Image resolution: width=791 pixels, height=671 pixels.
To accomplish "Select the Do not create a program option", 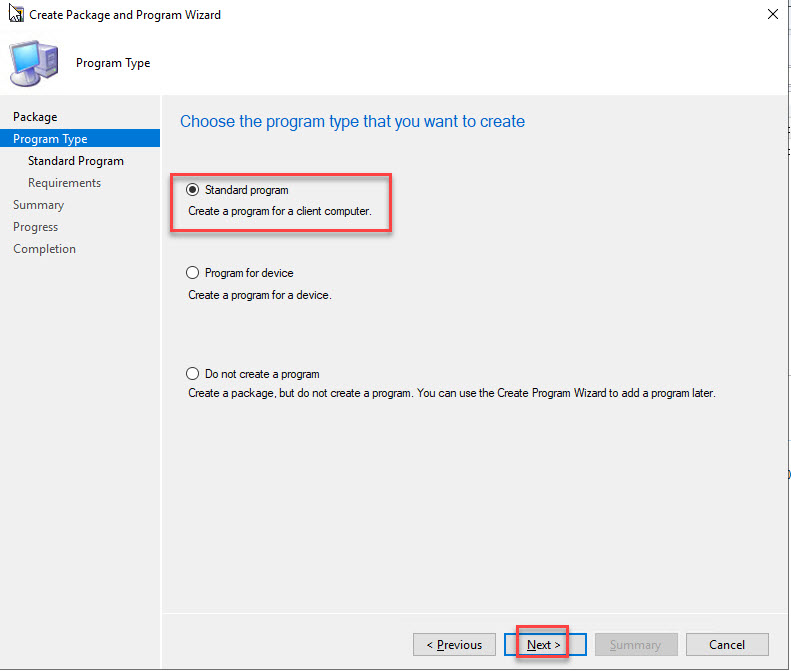I will click(x=193, y=374).
